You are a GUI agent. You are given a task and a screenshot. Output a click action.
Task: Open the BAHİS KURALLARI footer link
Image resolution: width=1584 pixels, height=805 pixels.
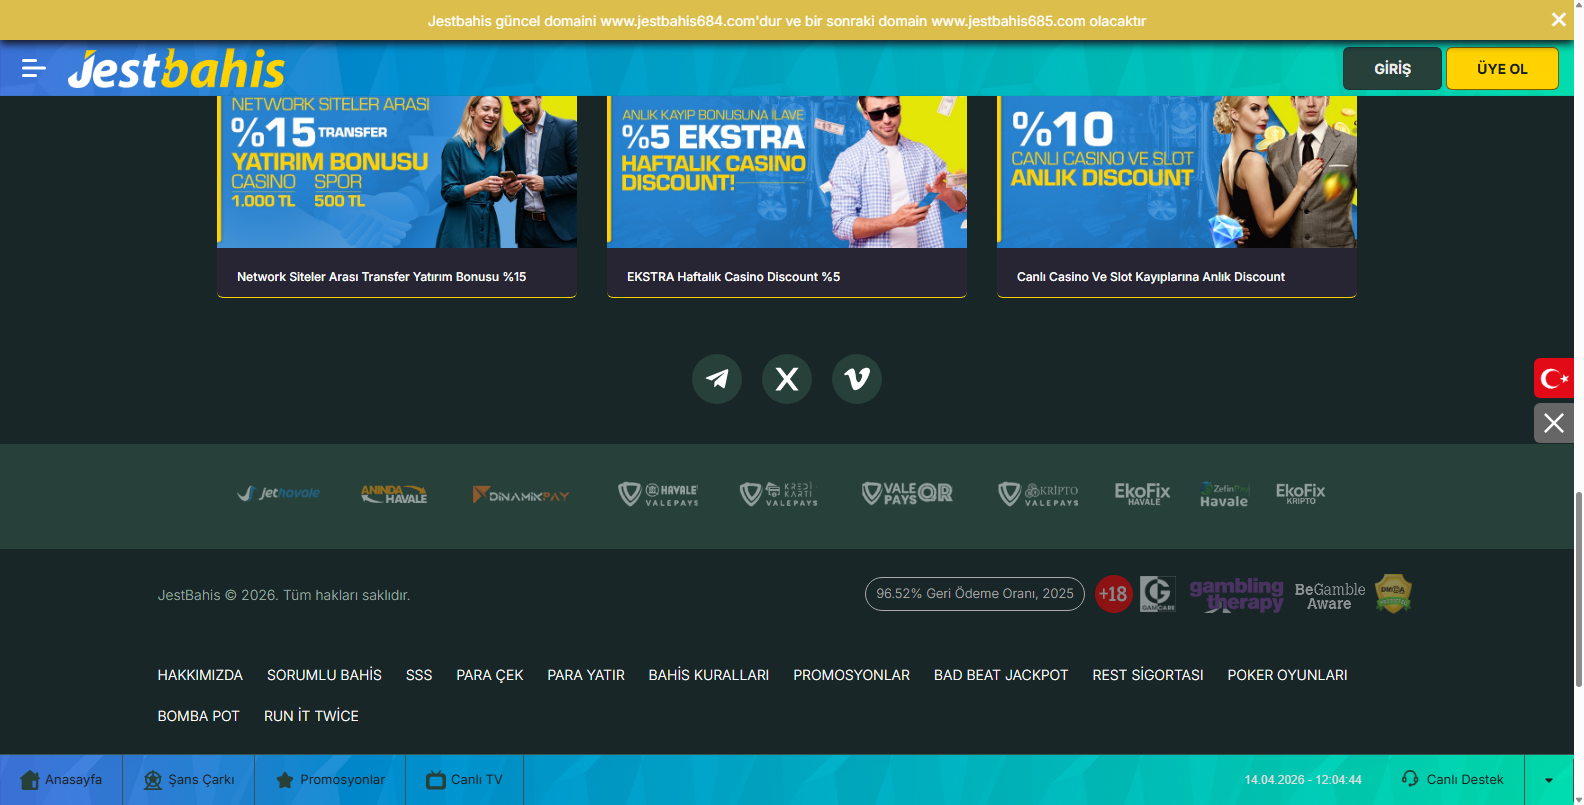[x=709, y=675]
